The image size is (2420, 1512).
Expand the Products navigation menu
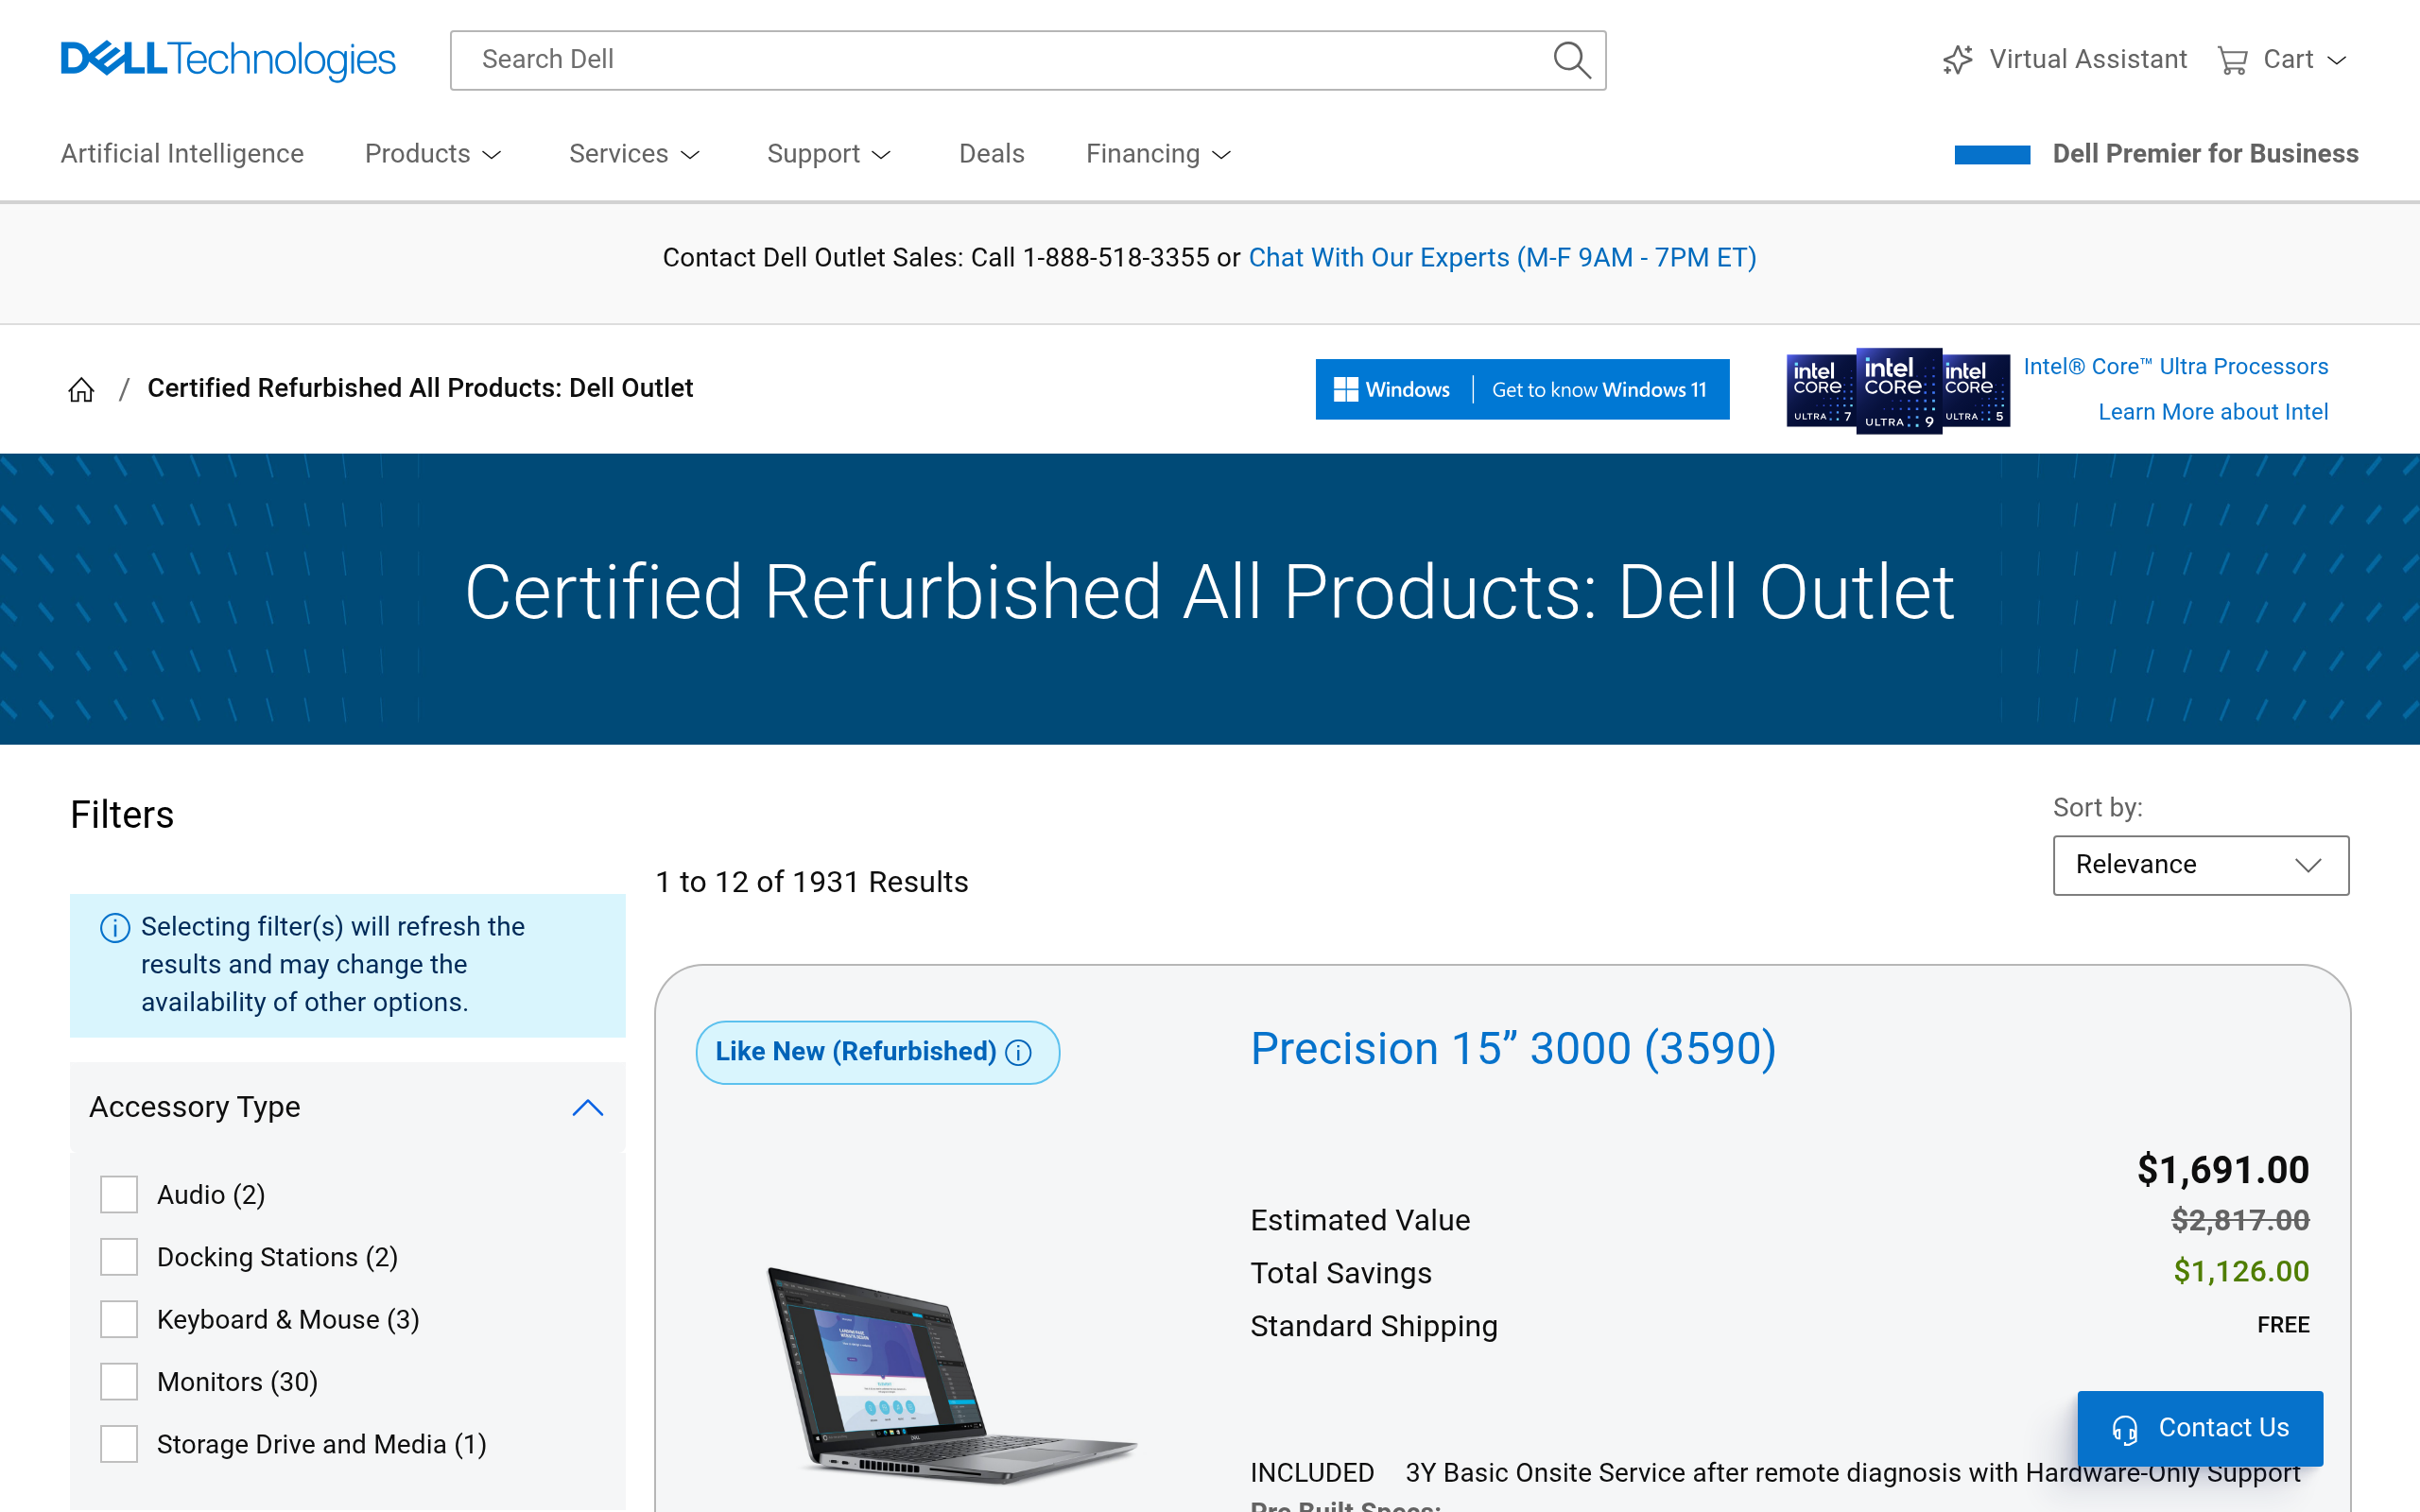coord(432,154)
